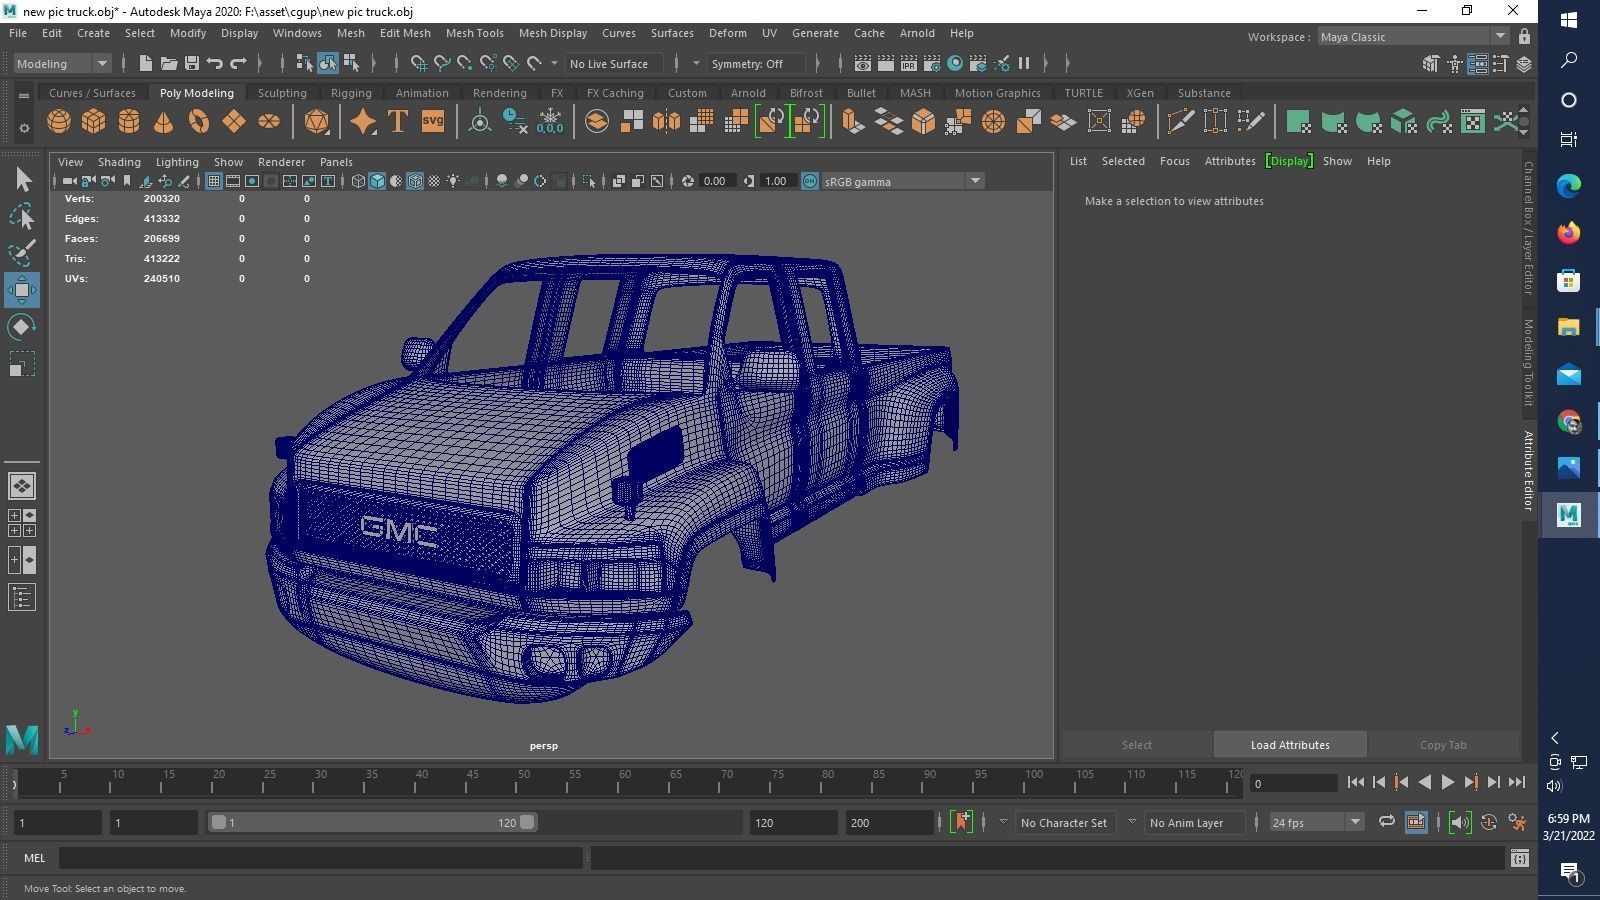Click the SVG import shelf icon
The width and height of the screenshot is (1600, 900).
coord(432,122)
